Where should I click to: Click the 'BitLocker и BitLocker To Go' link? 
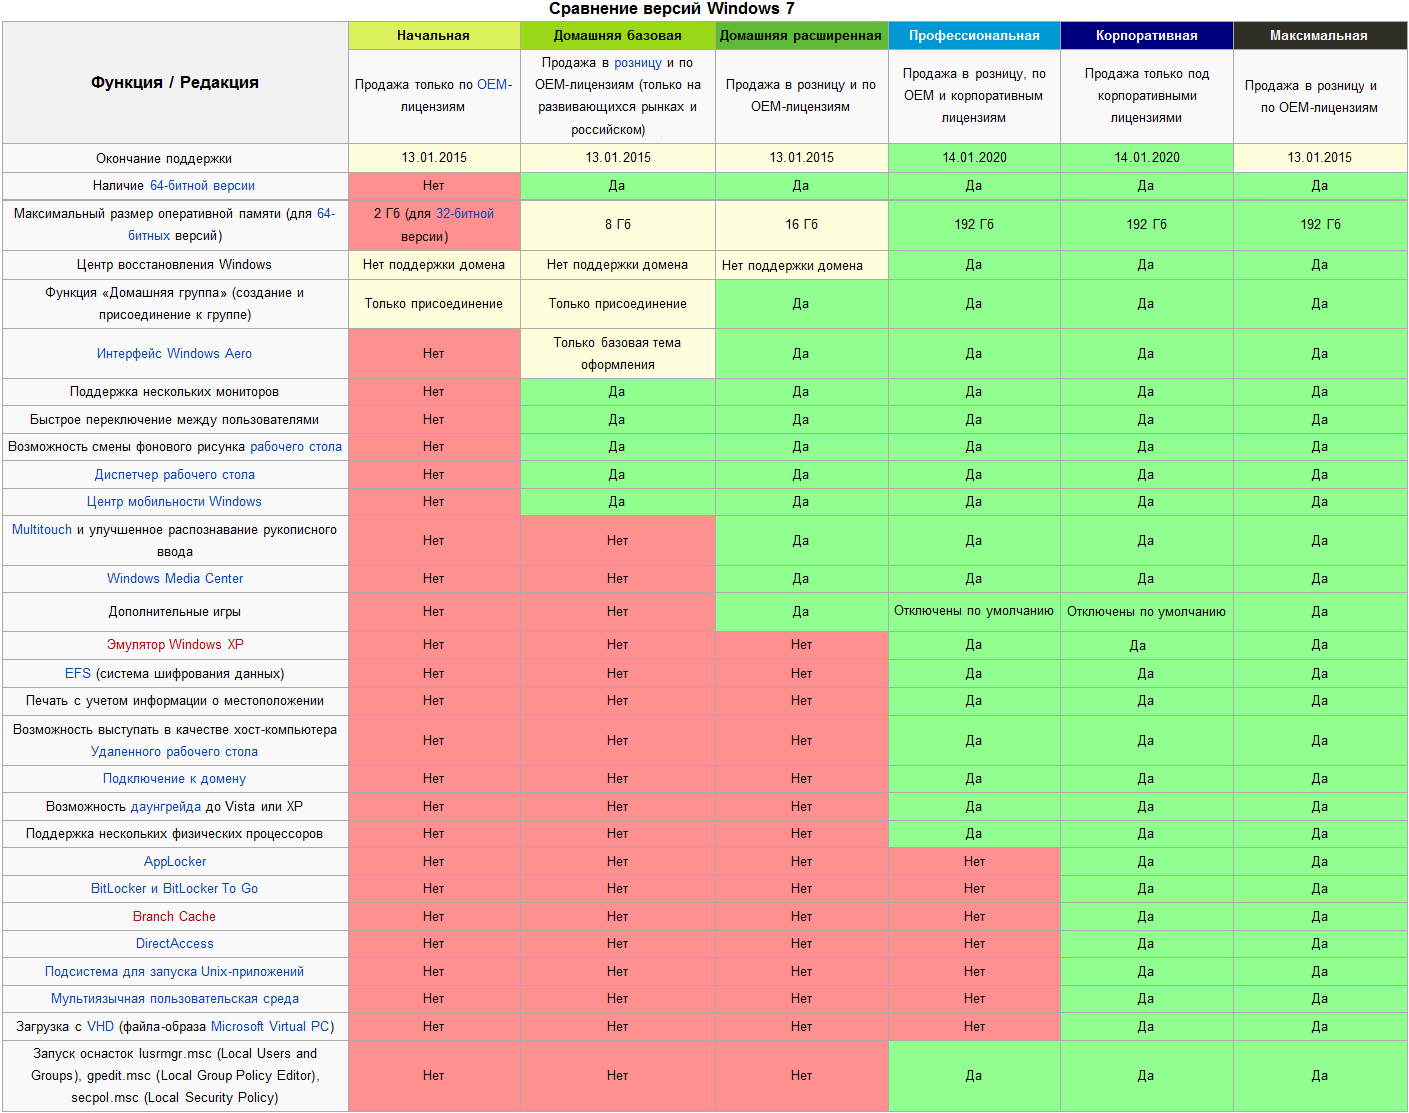pyautogui.click(x=174, y=889)
